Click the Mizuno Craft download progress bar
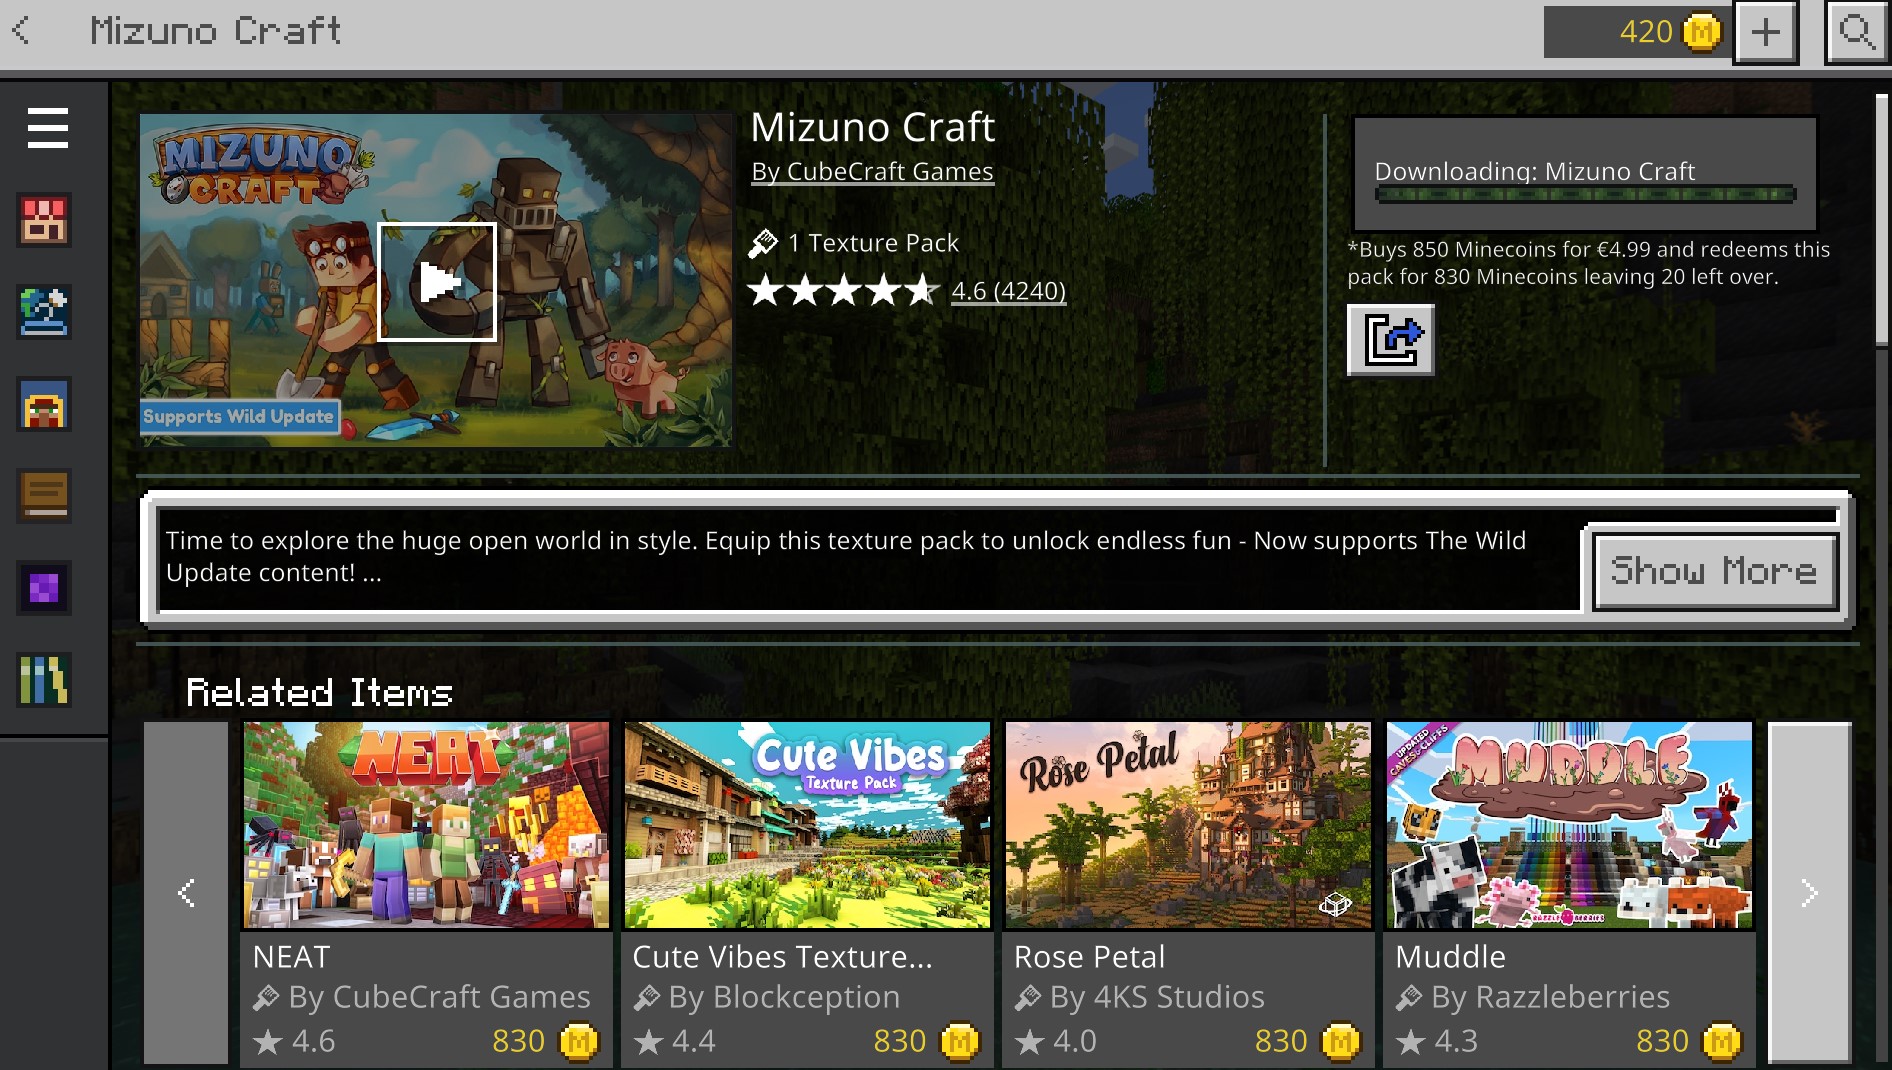 (1585, 195)
